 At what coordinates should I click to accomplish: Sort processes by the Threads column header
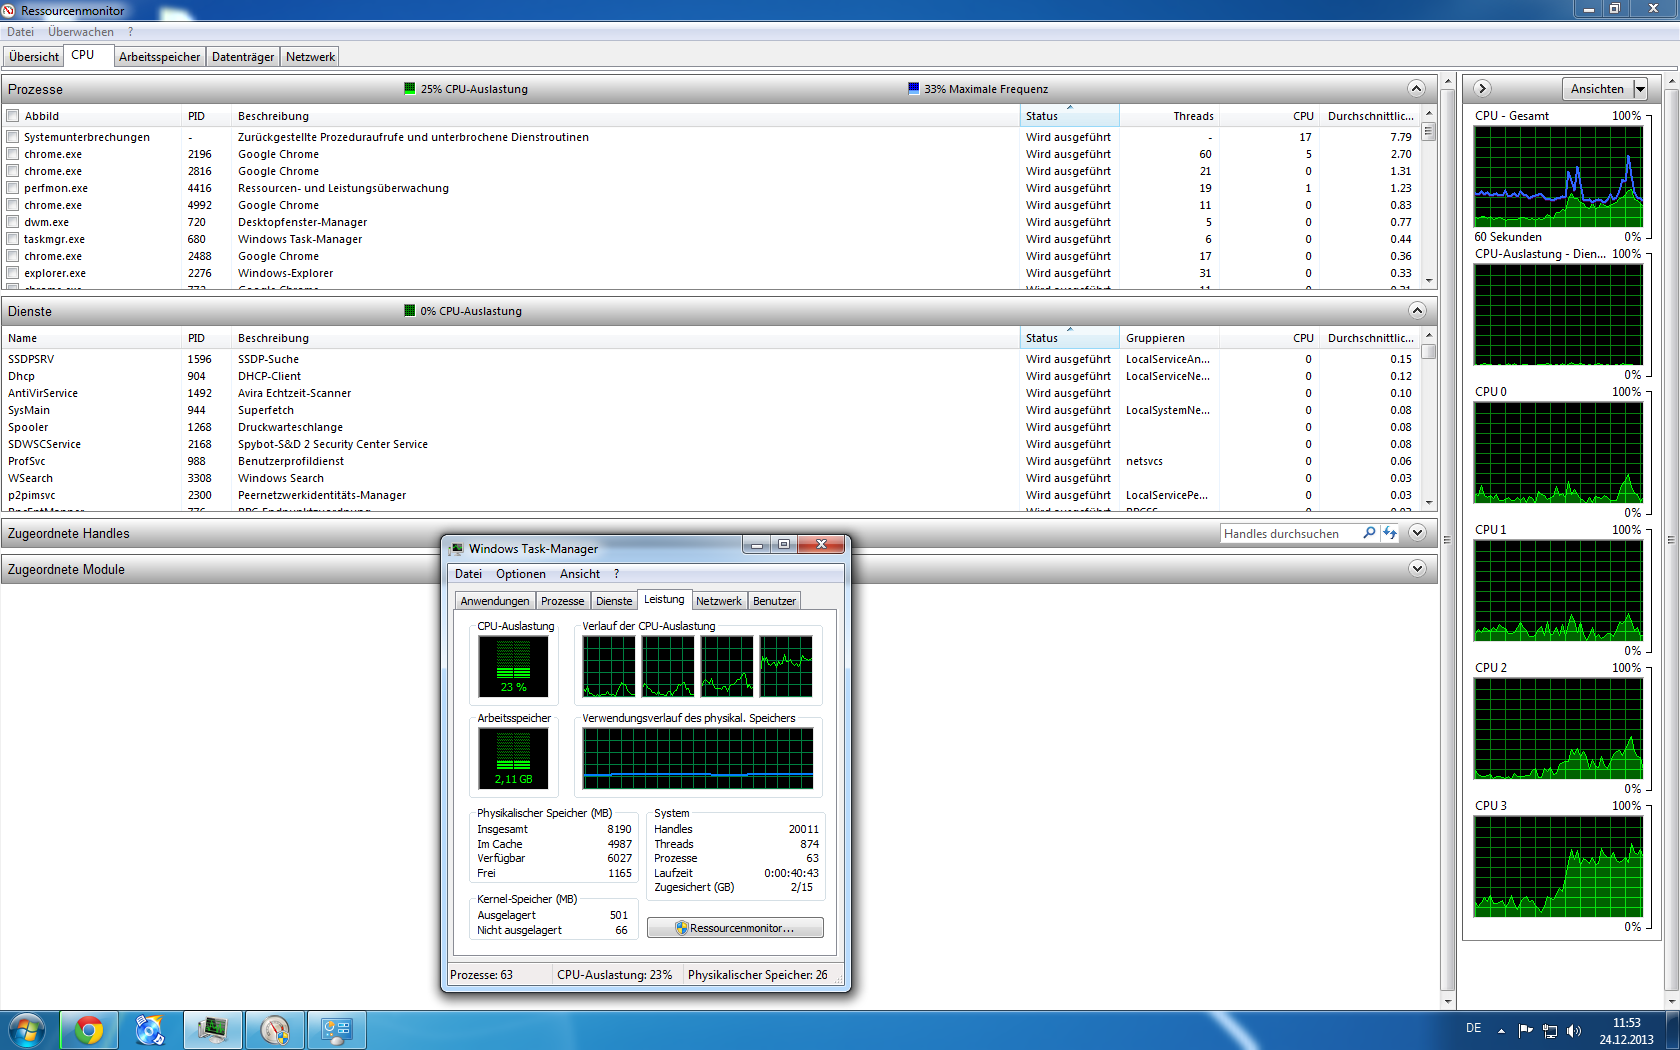(1169, 116)
